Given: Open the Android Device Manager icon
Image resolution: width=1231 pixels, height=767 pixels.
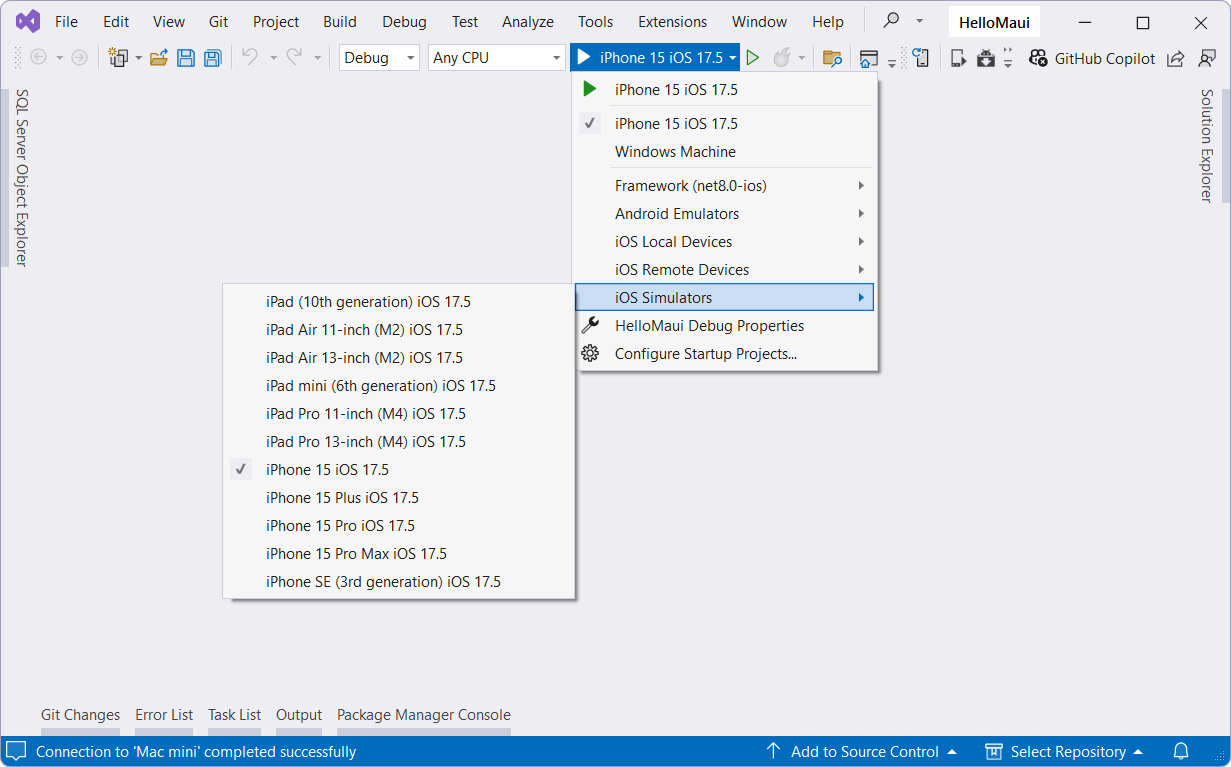Looking at the screenshot, I should 986,58.
